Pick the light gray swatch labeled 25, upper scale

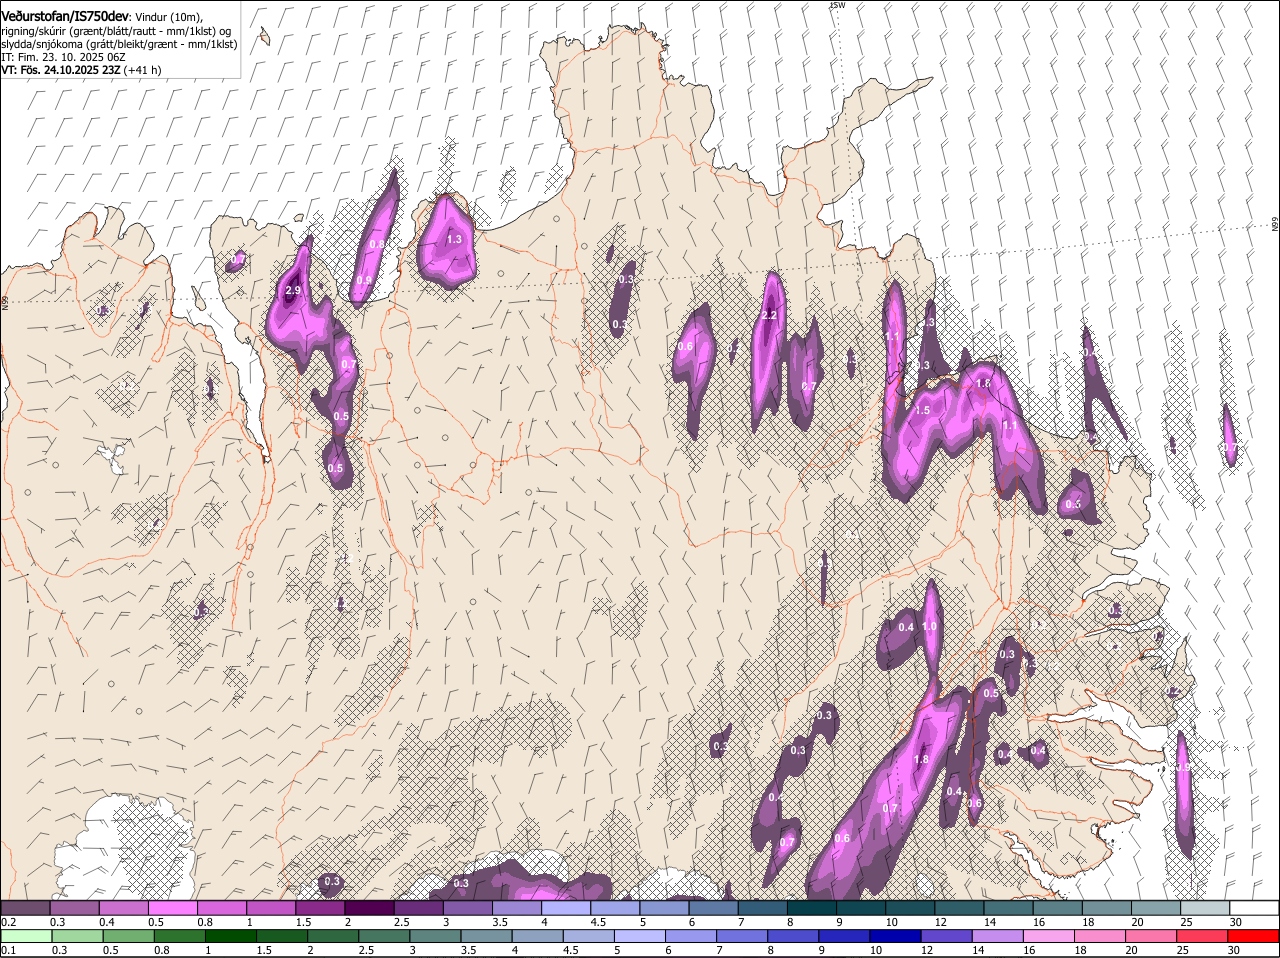click(x=1205, y=908)
